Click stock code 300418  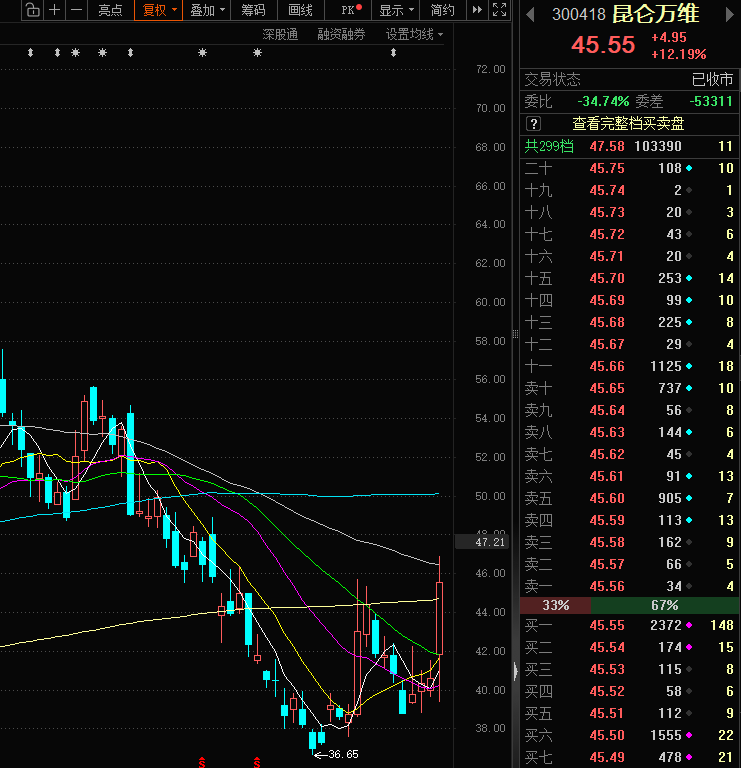pos(579,15)
